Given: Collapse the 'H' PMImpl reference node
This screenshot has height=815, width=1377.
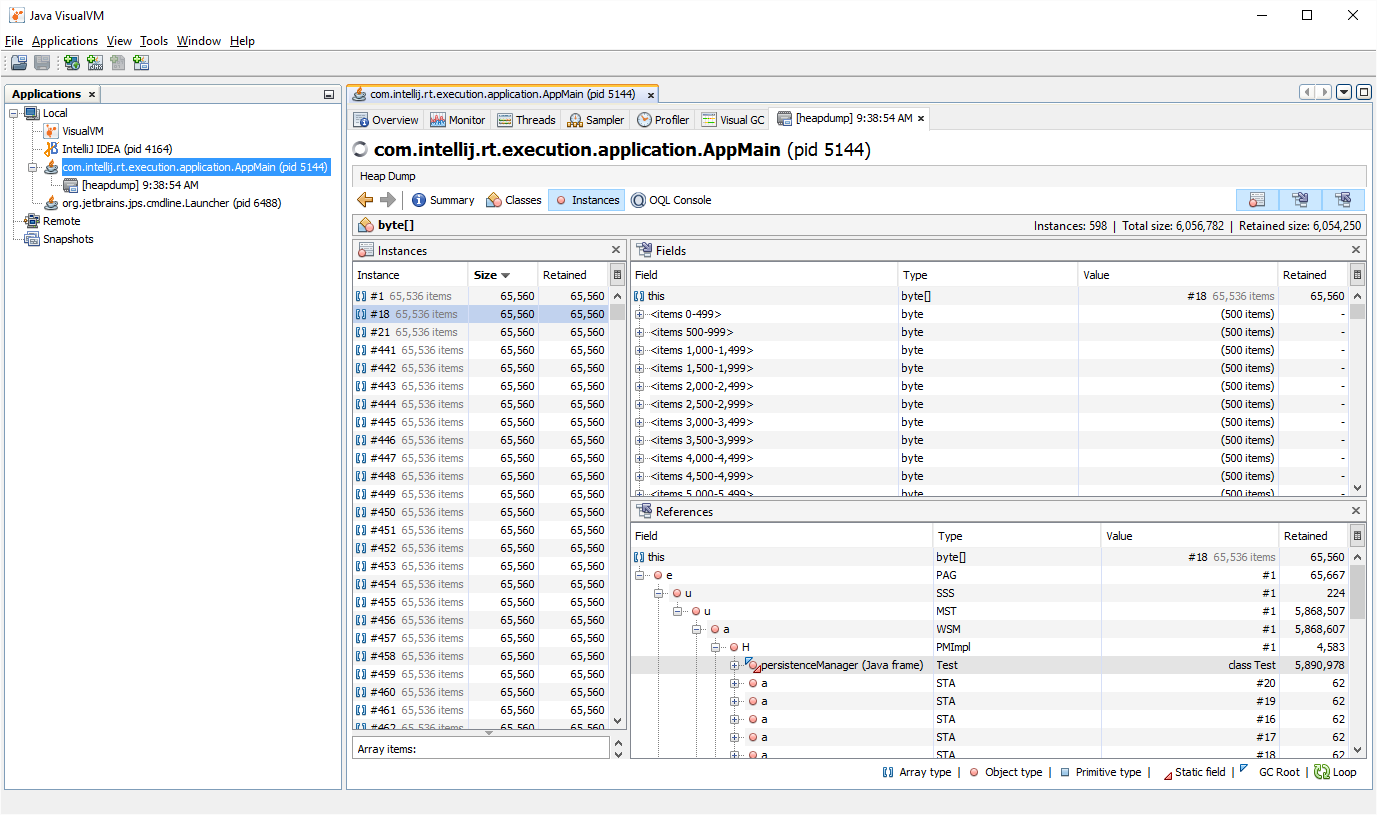Looking at the screenshot, I should [x=716, y=647].
